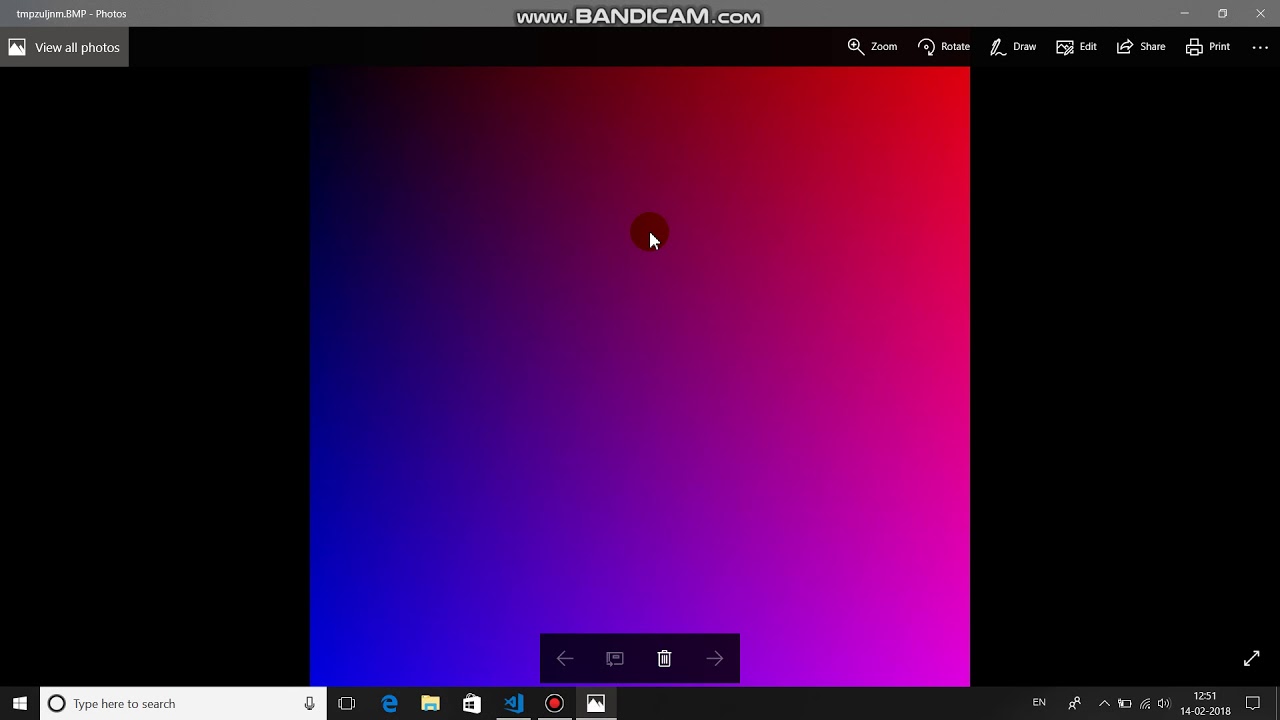Screen dimensions: 1280x720
Task: Open Edit for this image
Action: coord(1077,47)
